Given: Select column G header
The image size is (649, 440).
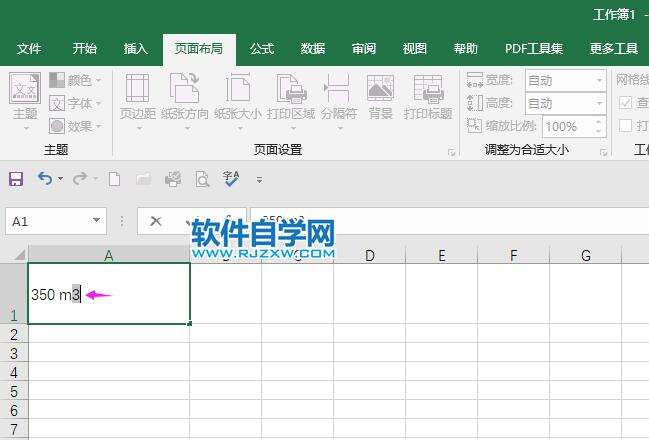Looking at the screenshot, I should click(586, 255).
